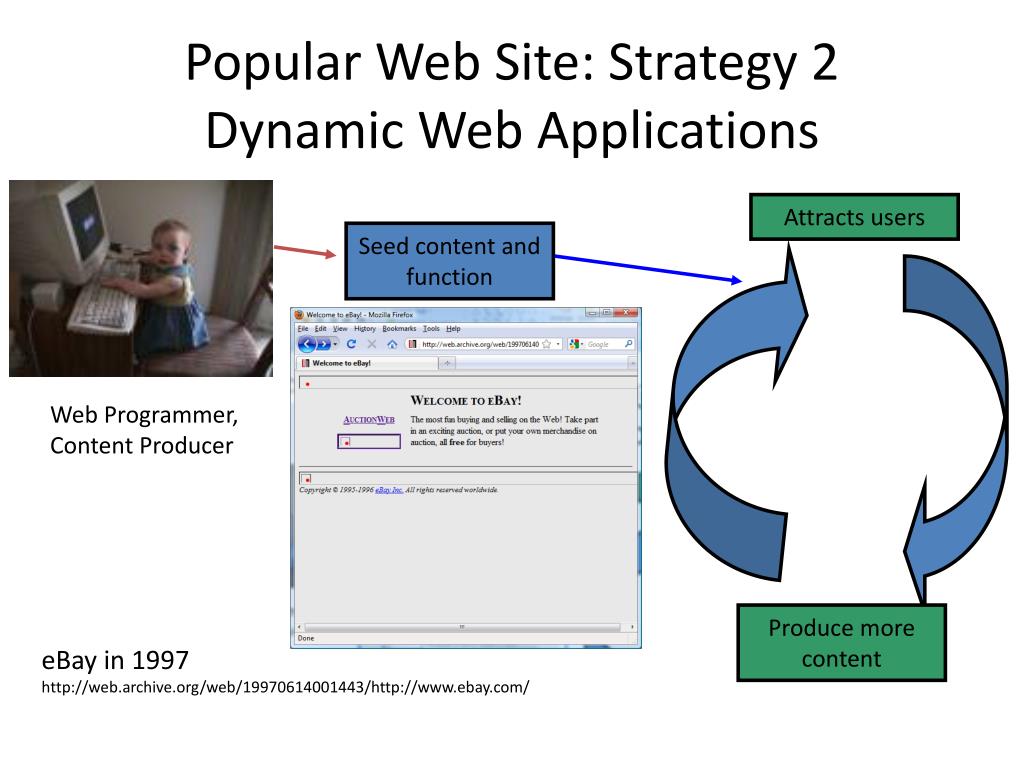
Task: Click 'The most fun buying and selling' paragraph
Action: [504, 431]
